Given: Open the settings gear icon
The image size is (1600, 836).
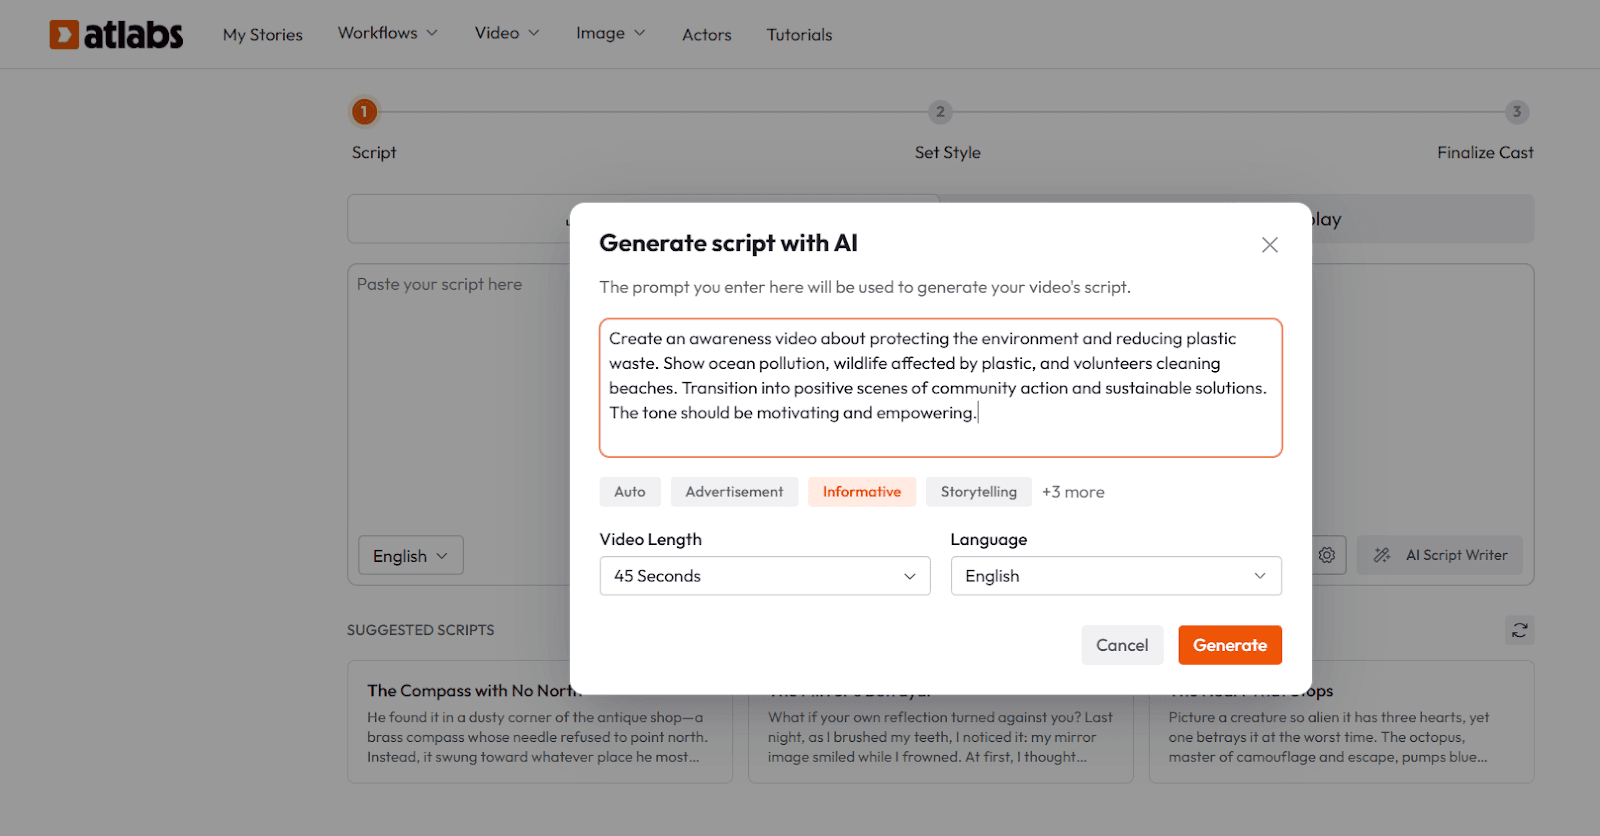Looking at the screenshot, I should coord(1327,555).
